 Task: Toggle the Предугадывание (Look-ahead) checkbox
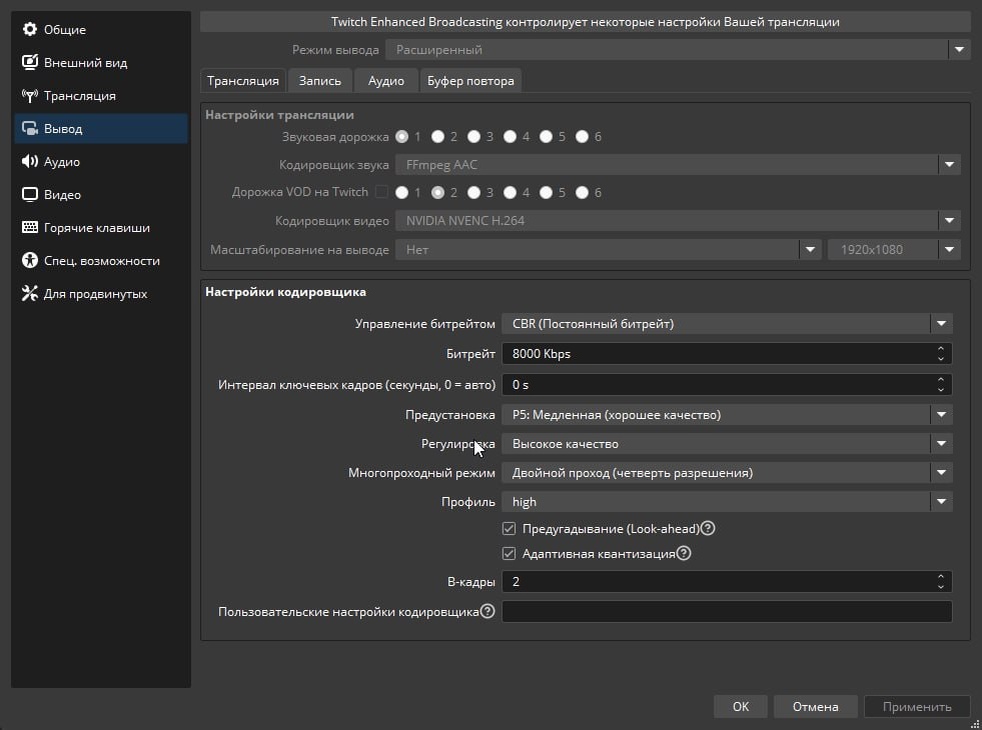coord(509,528)
